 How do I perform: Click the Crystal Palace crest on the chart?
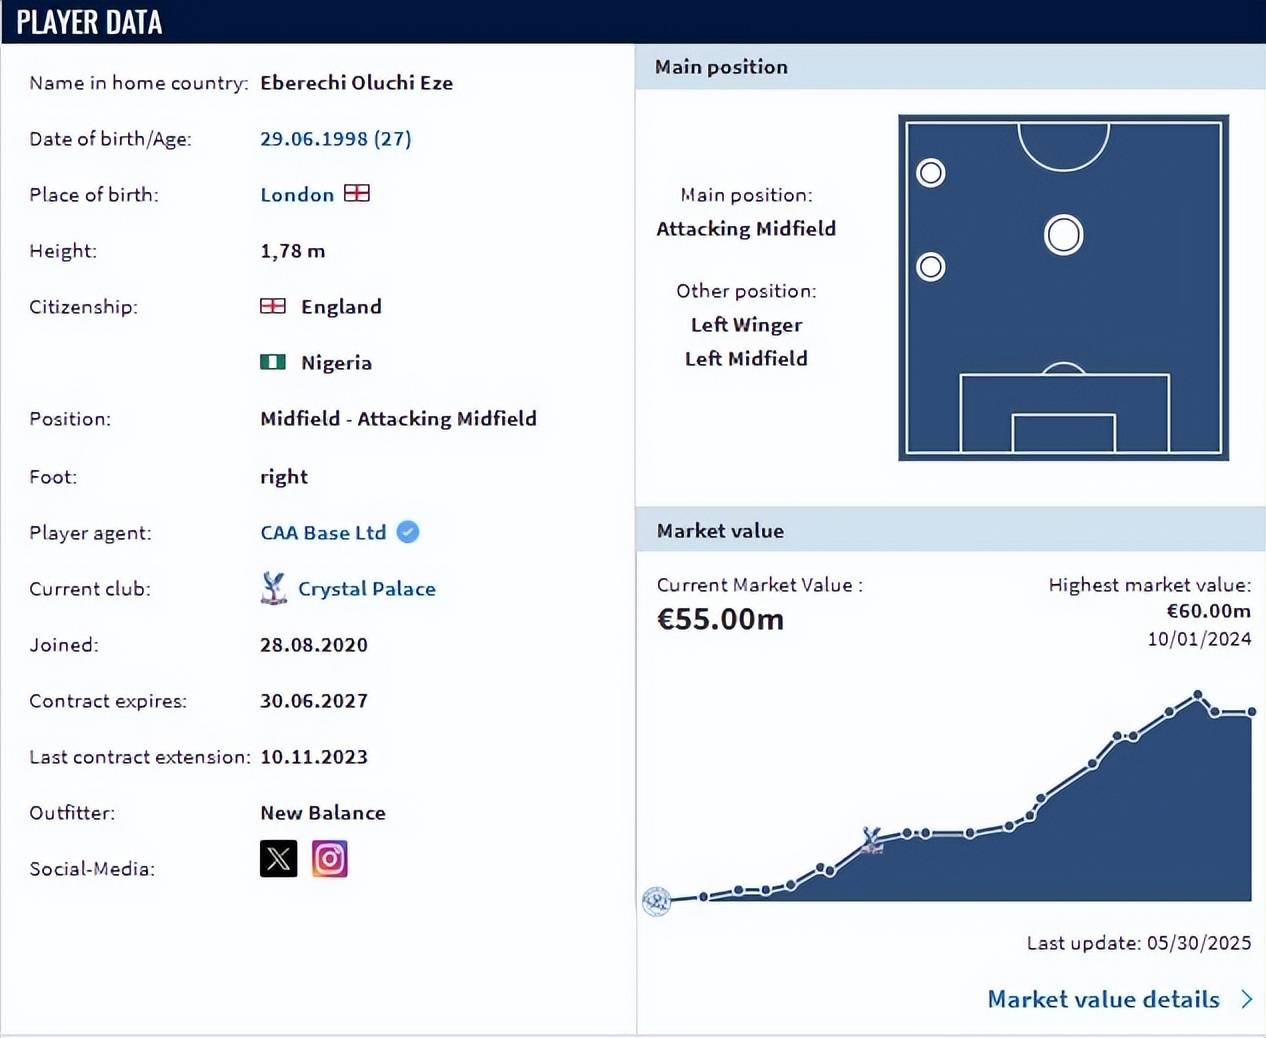(872, 839)
